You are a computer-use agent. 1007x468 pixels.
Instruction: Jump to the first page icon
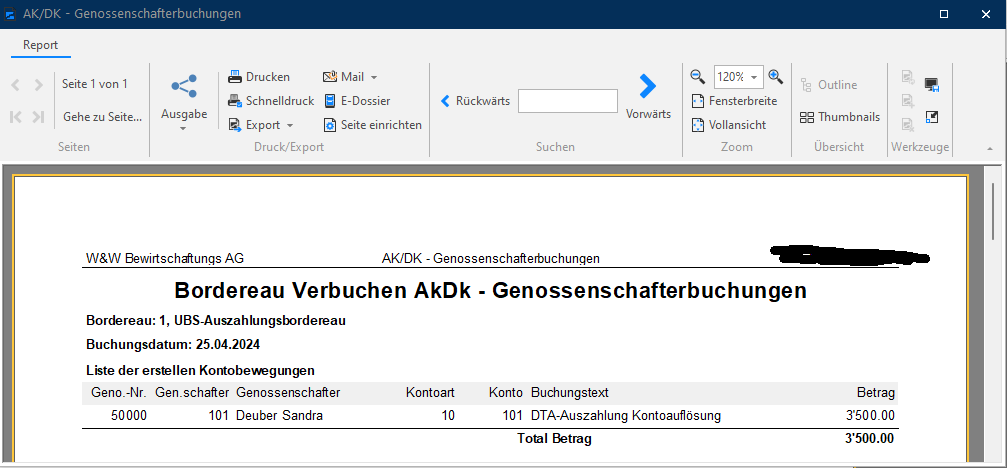point(16,117)
